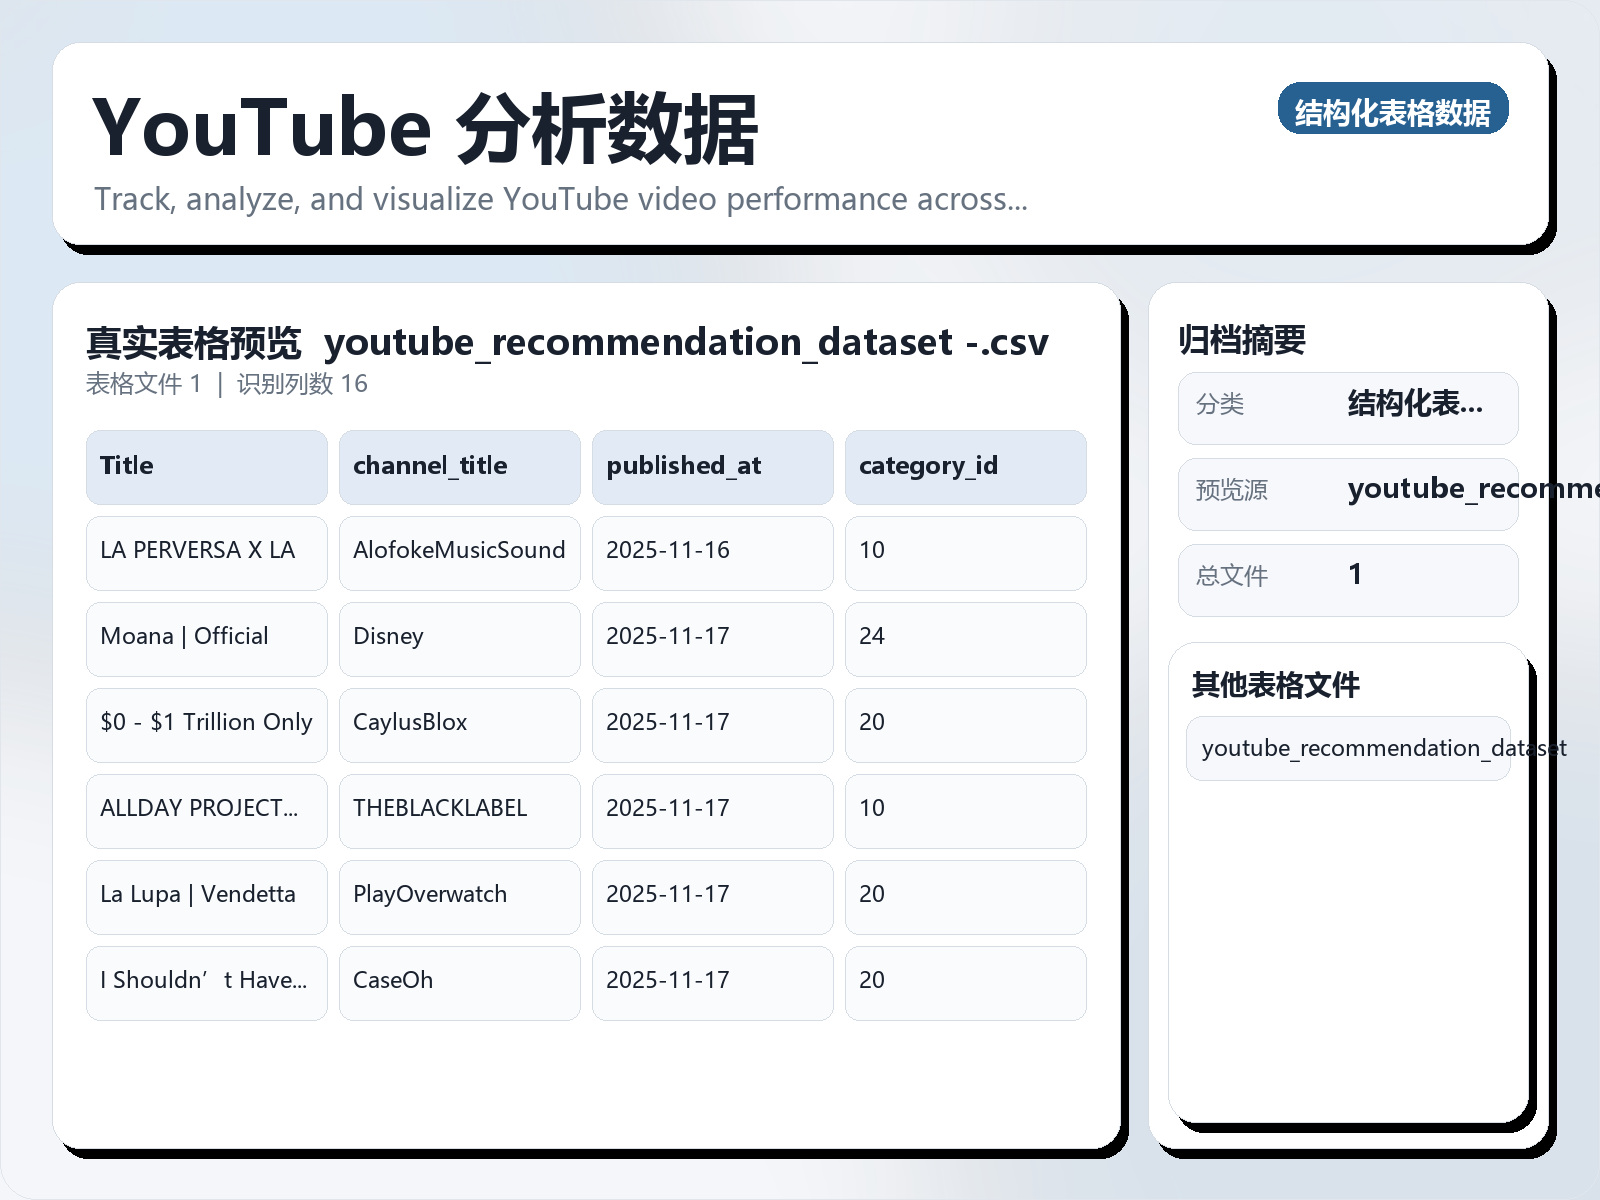
Task: Select the category_id column header
Action: pyautogui.click(x=965, y=466)
